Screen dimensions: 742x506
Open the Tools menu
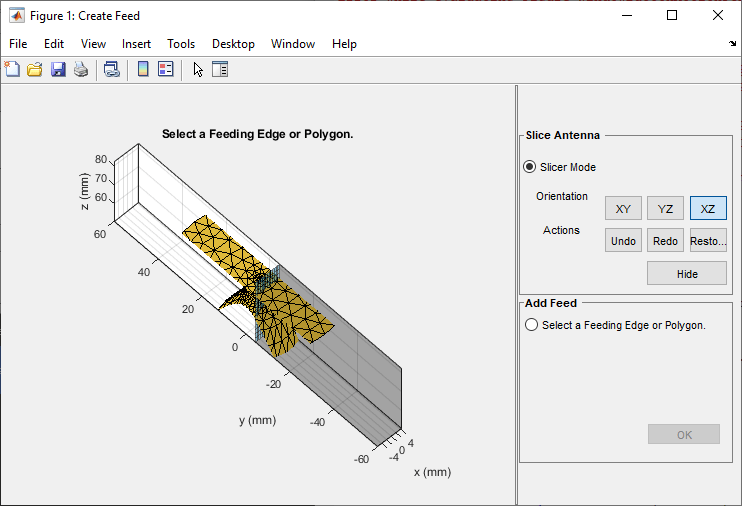pyautogui.click(x=181, y=44)
